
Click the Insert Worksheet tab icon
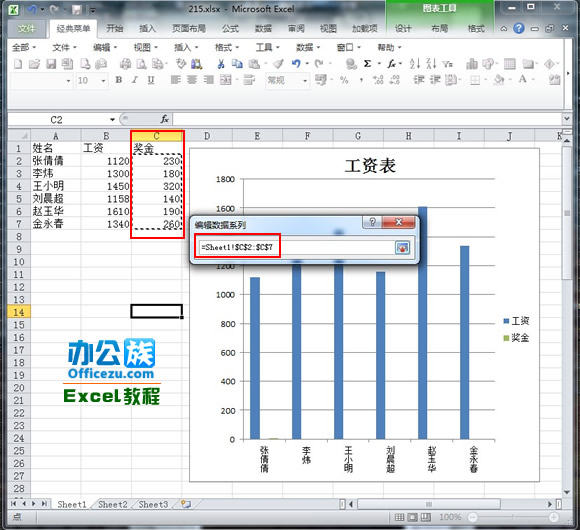(x=186, y=504)
